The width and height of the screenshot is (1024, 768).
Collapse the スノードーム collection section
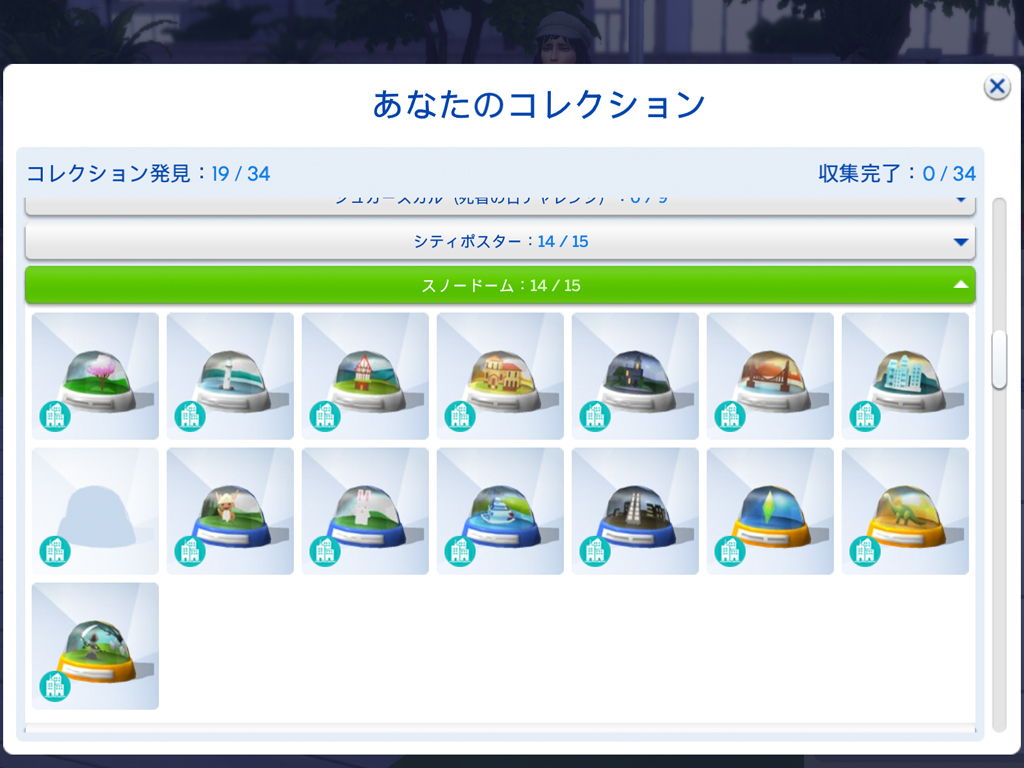click(500, 285)
